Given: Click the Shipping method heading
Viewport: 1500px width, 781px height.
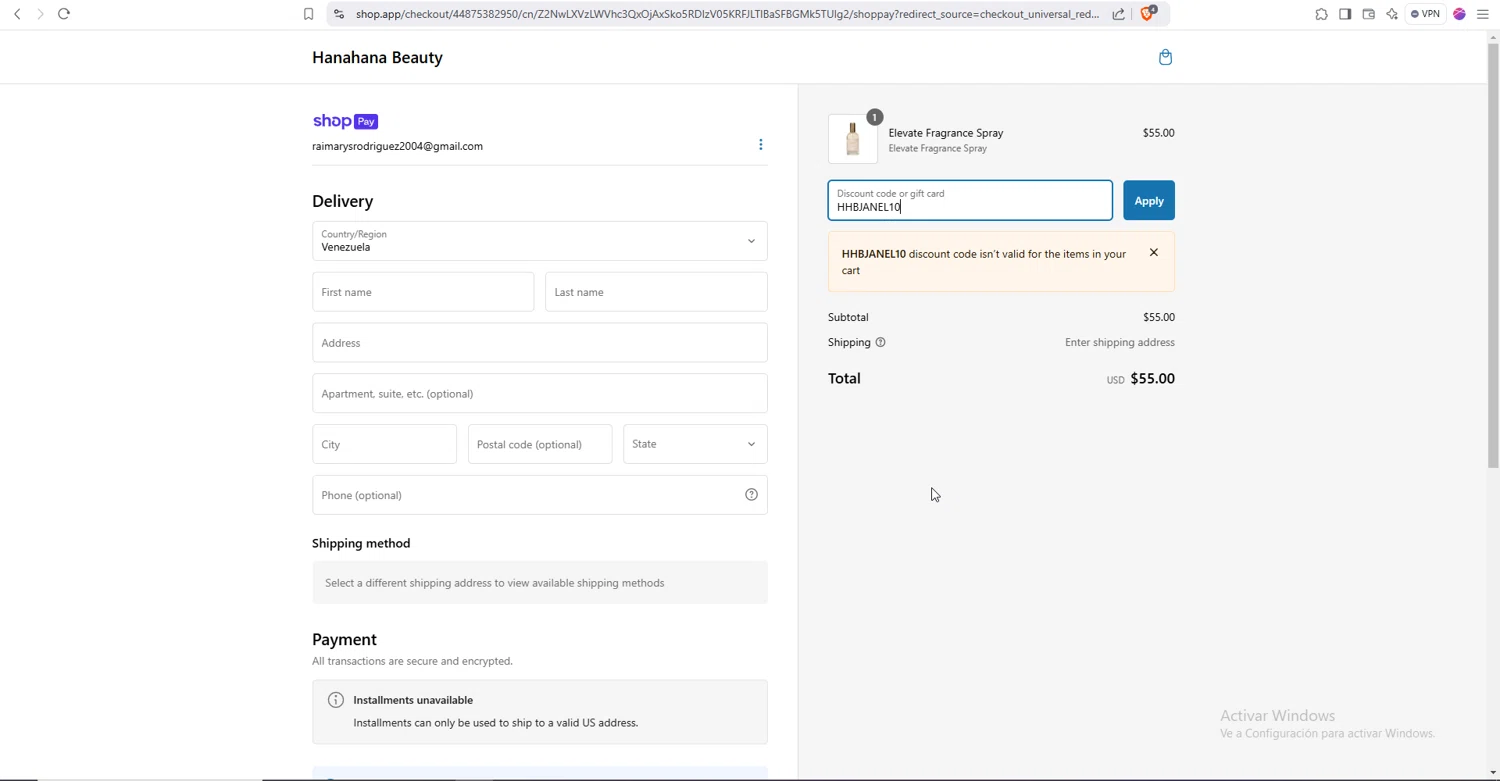Looking at the screenshot, I should tap(361, 543).
